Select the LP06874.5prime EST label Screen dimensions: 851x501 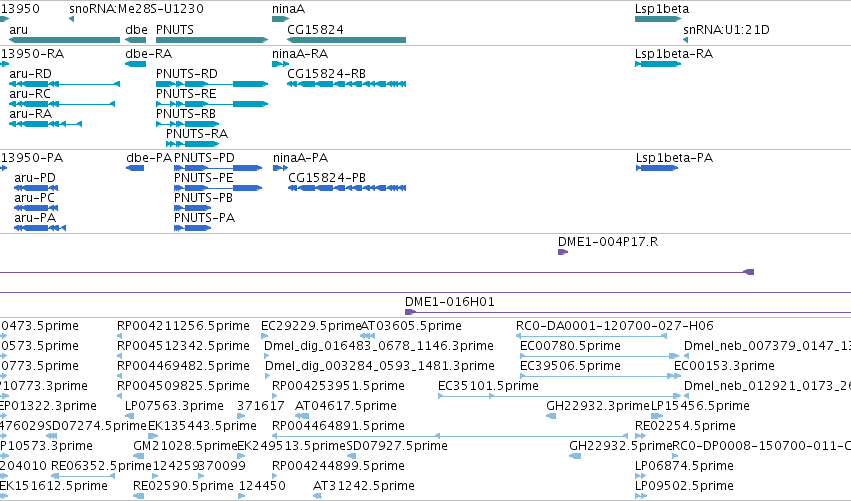pos(684,467)
